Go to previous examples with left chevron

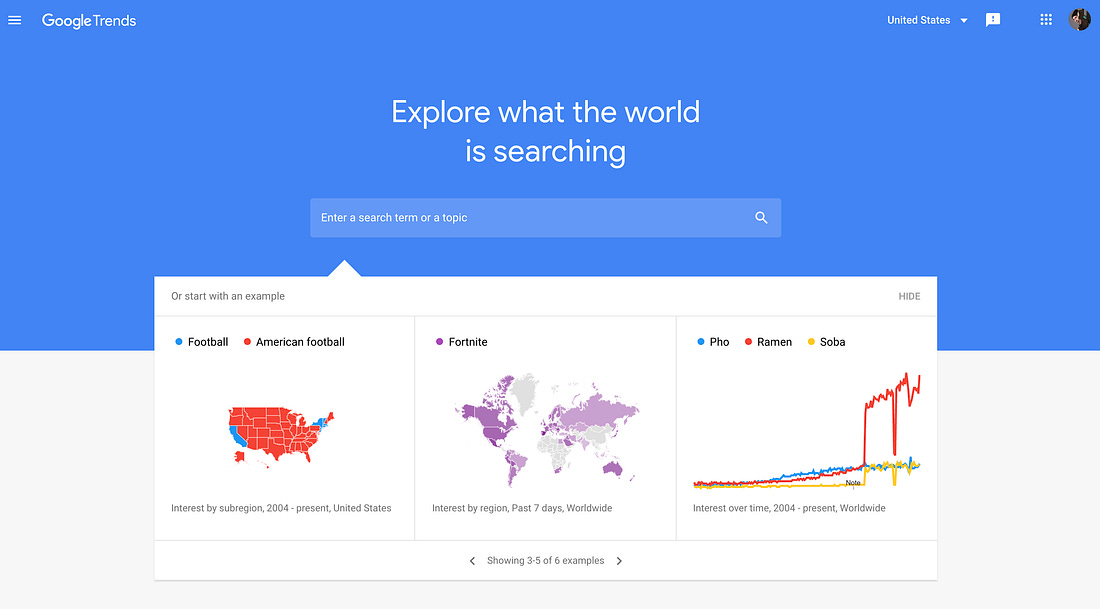(x=472, y=561)
